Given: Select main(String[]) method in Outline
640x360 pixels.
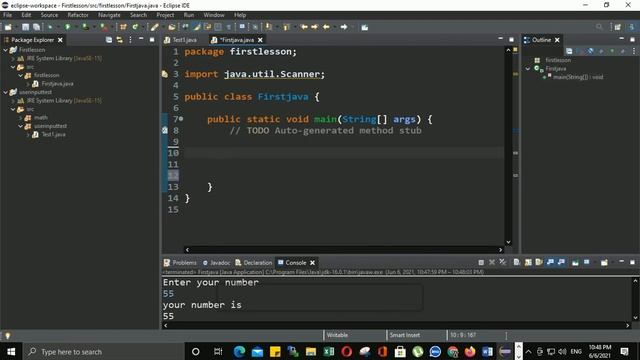Looking at the screenshot, I should (578, 77).
